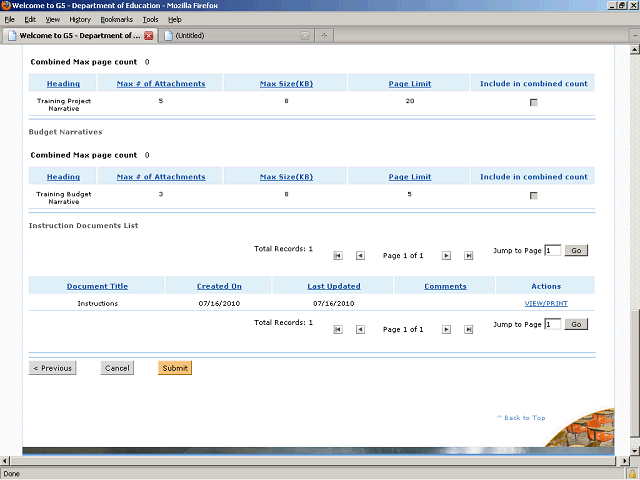
Task: Open the Edit menu
Action: pos(30,19)
